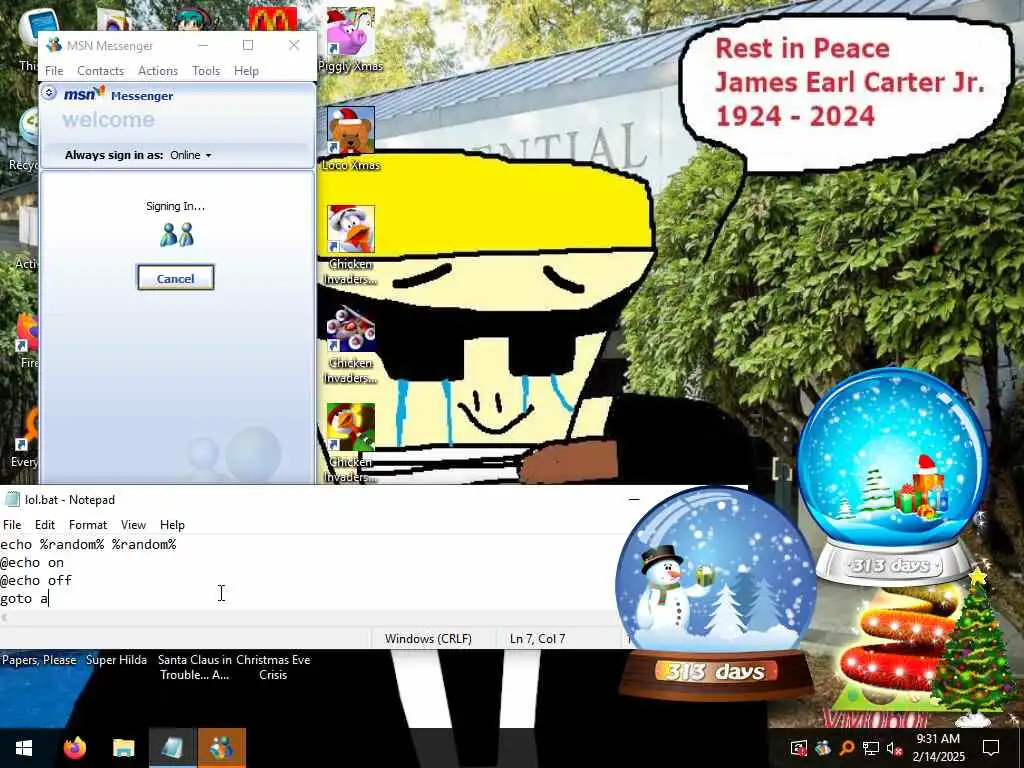
Task: Click the 'Always sign in as:' label
Action: (x=114, y=155)
